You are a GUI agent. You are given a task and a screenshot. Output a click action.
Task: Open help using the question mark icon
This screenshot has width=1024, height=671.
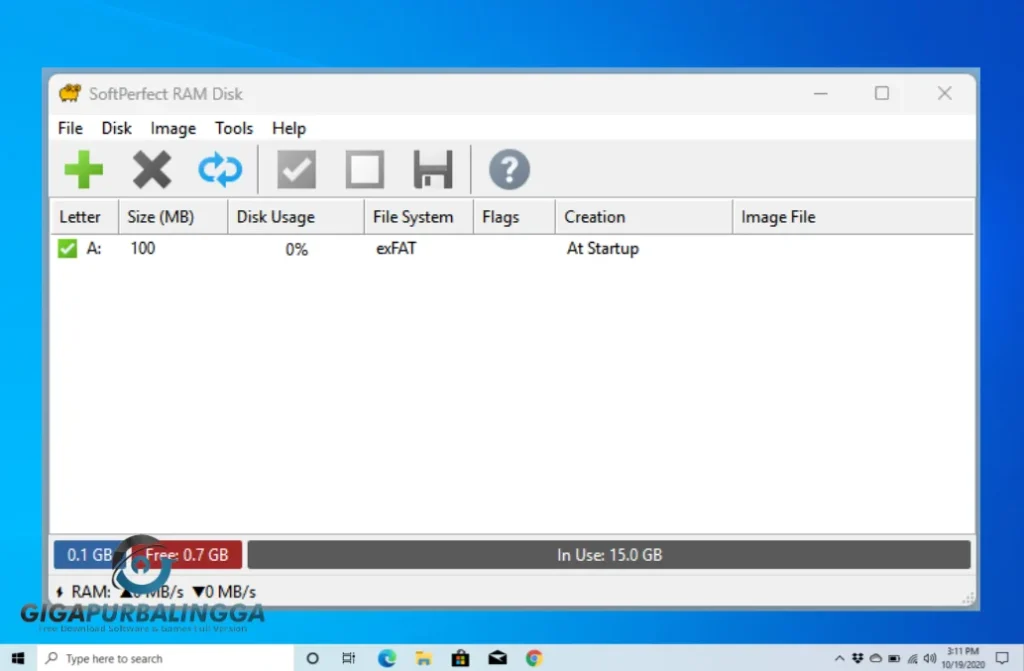click(x=509, y=169)
